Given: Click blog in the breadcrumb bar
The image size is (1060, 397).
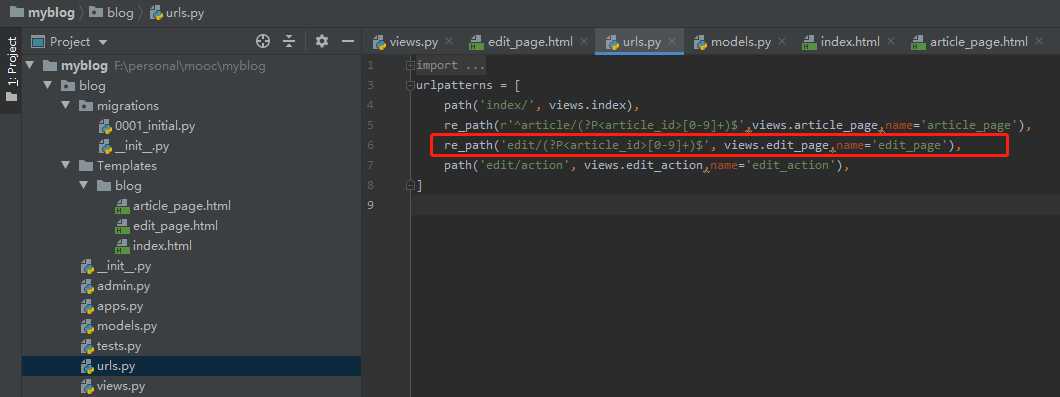Looking at the screenshot, I should 112,12.
